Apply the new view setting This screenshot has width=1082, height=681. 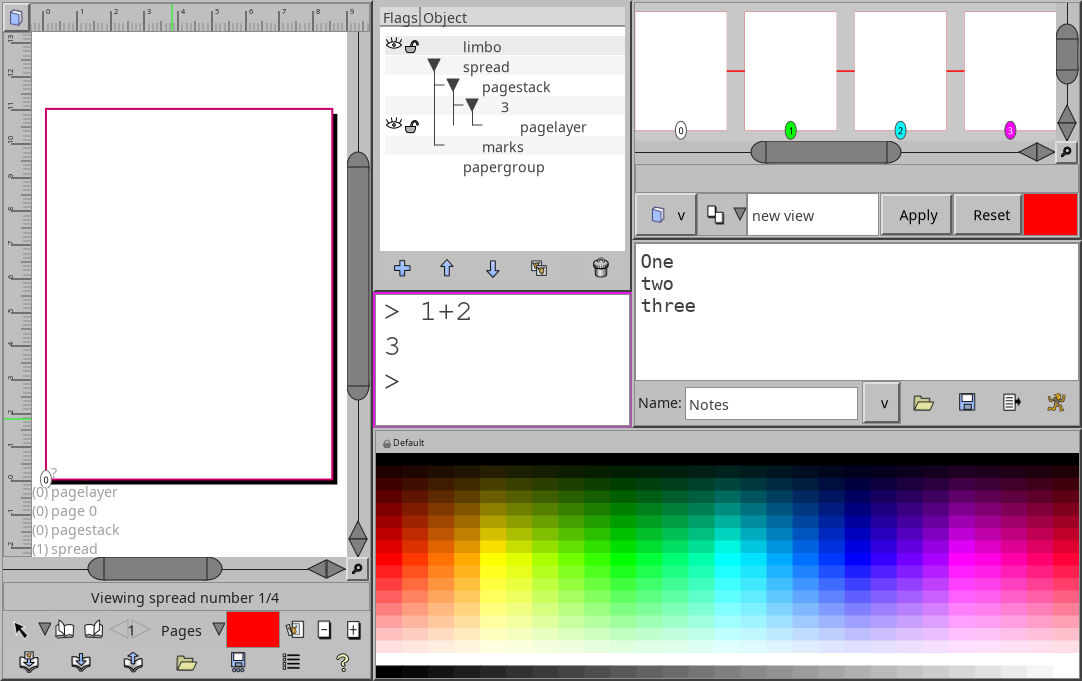[916, 214]
